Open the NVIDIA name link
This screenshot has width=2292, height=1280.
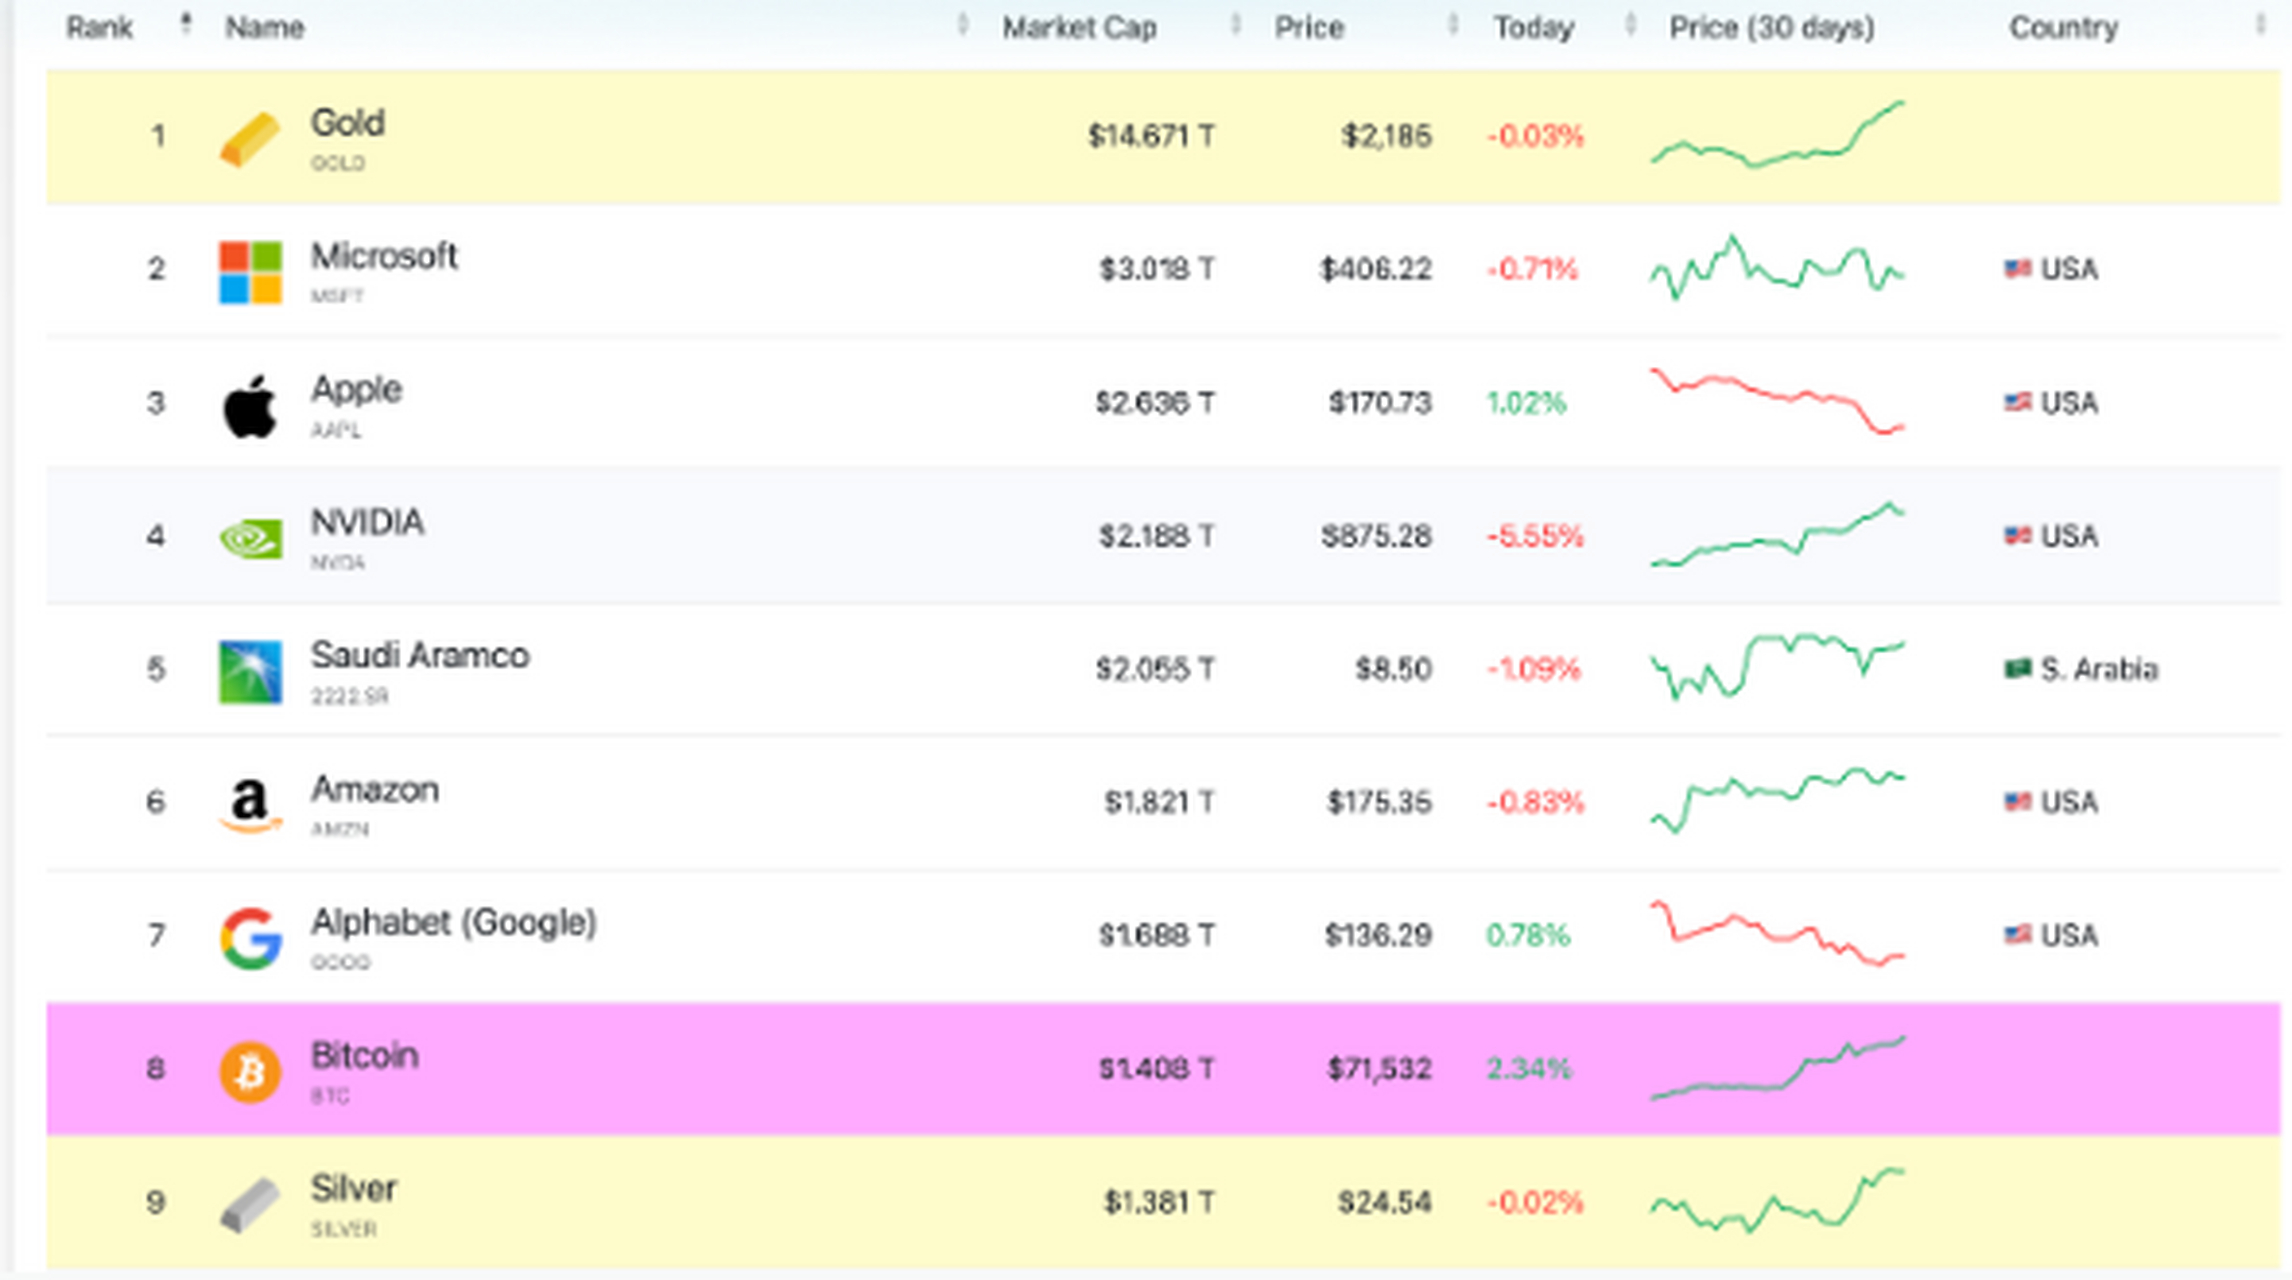pos(367,522)
